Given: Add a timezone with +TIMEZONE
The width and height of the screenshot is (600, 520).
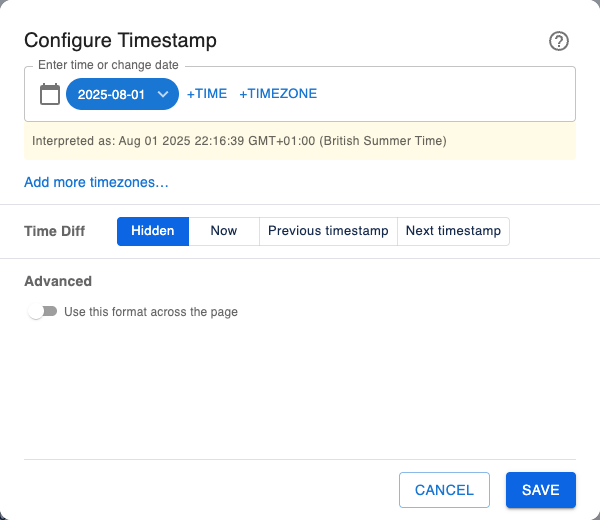Looking at the screenshot, I should pos(278,94).
